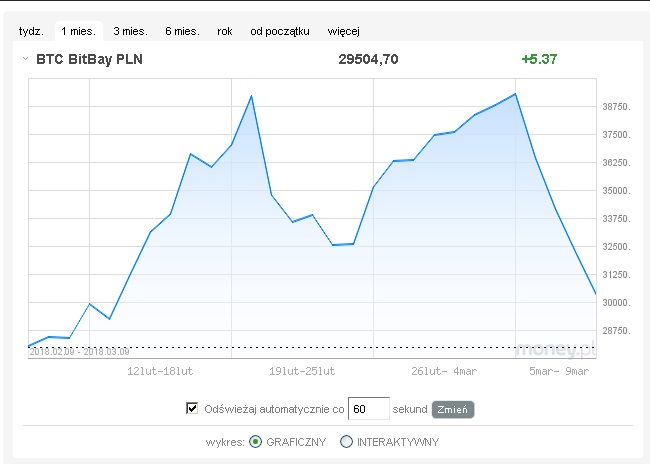
Task: Select the INTERAKTYWNY chart radio button
Action: (346, 442)
